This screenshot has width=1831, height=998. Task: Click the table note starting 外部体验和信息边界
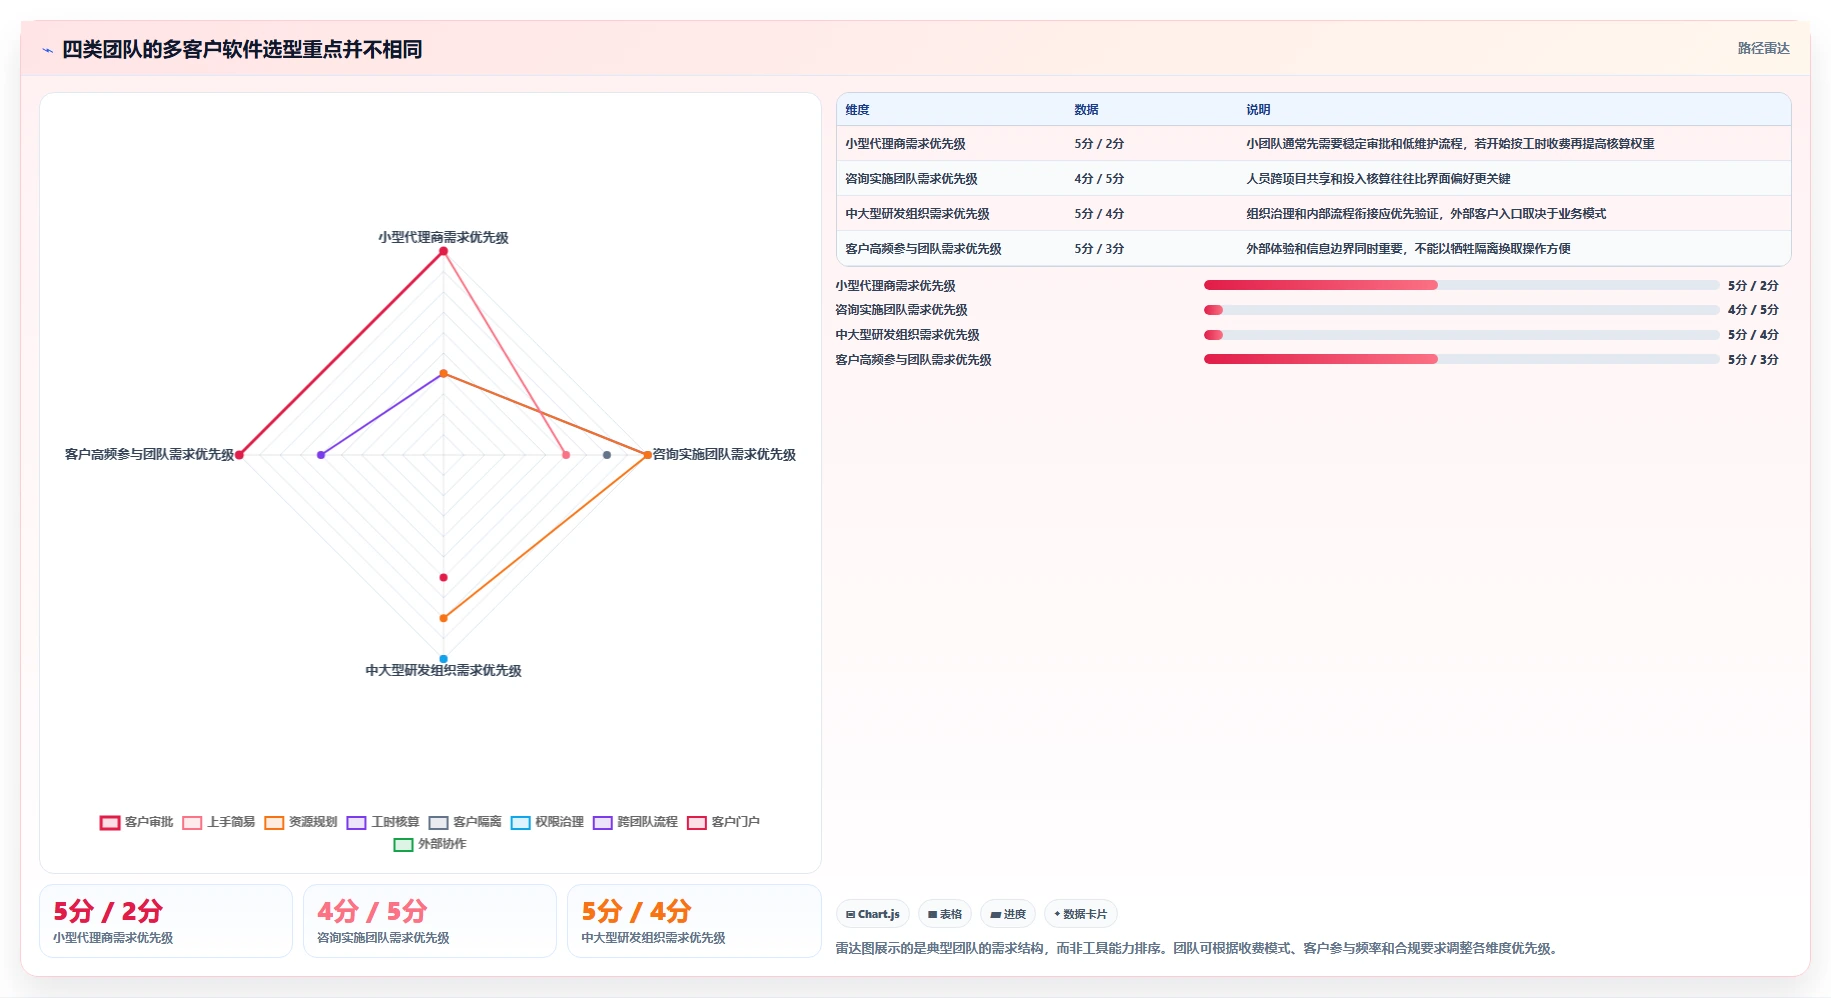tap(1408, 249)
